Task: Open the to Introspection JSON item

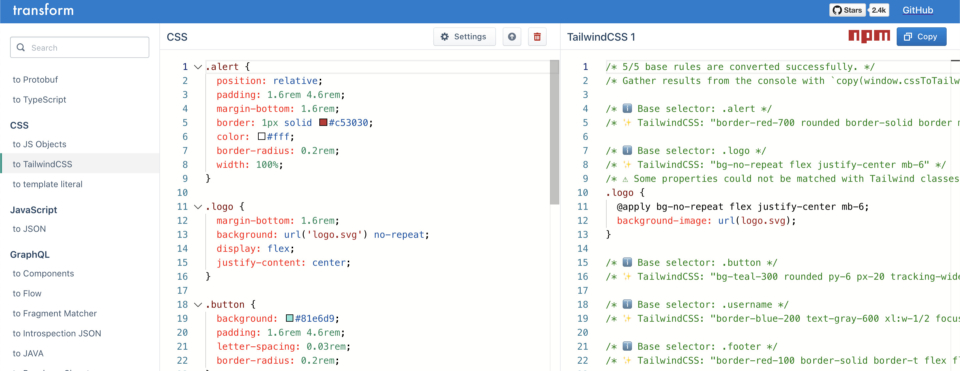Action: pos(57,334)
